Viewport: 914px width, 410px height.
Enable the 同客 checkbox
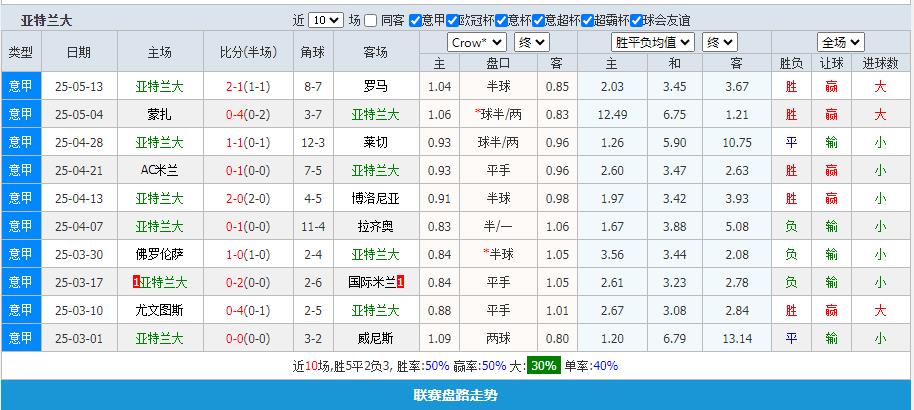coord(371,20)
